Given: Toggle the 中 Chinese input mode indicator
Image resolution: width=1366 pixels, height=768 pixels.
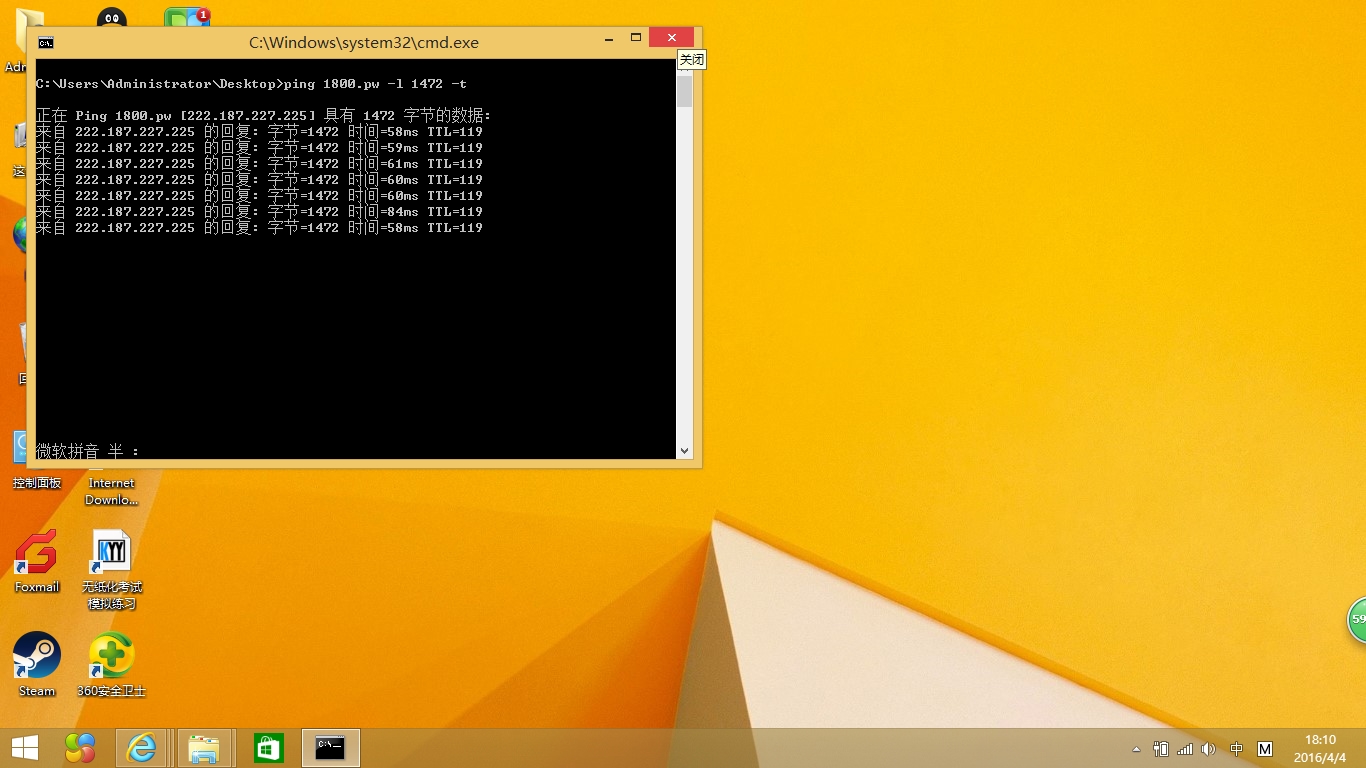Looking at the screenshot, I should click(x=1237, y=749).
